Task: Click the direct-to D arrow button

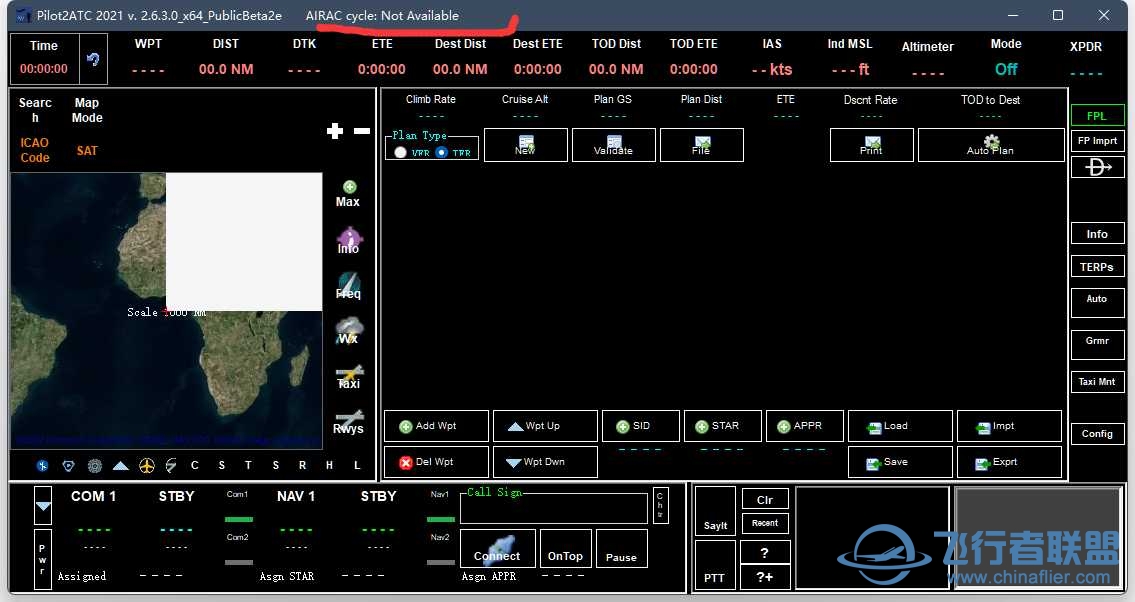Action: tap(1097, 167)
